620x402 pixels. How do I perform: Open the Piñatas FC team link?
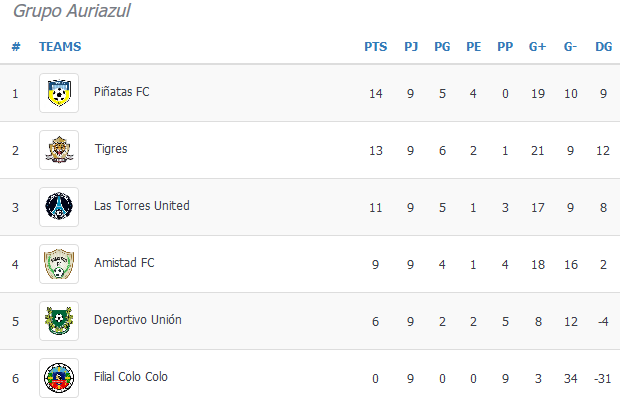tap(121, 92)
